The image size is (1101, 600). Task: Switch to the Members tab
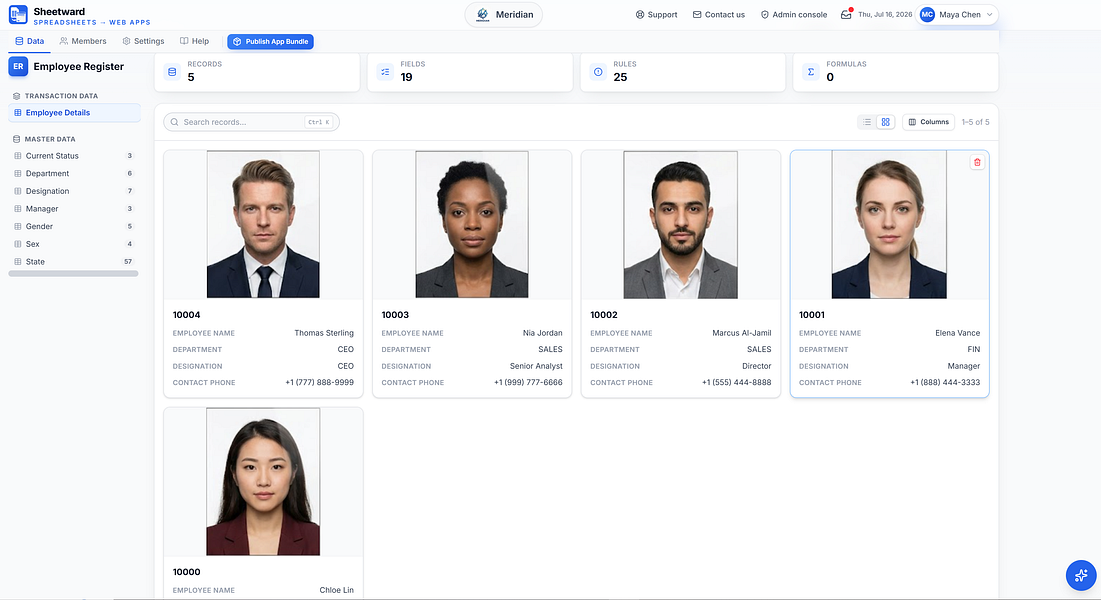click(x=83, y=41)
